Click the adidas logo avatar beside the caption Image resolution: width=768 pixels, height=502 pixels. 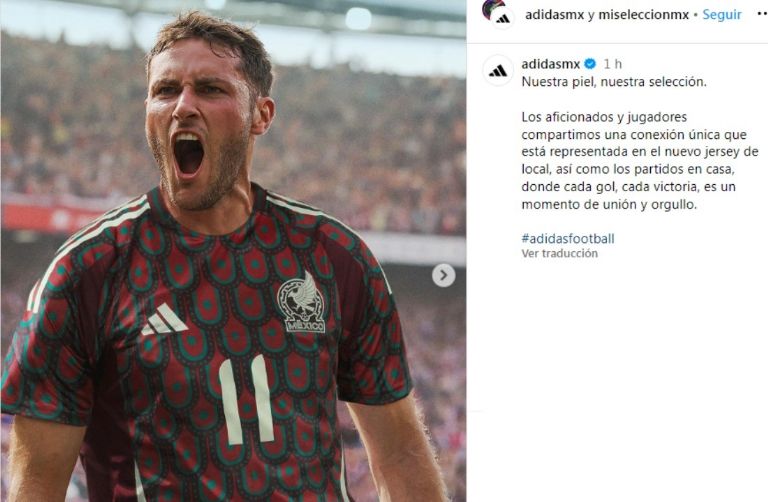click(x=498, y=71)
